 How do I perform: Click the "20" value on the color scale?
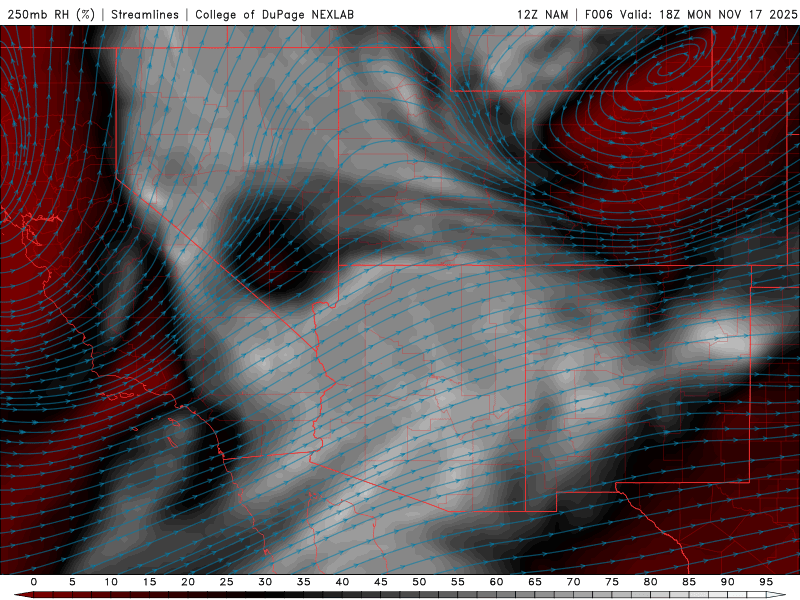tap(188, 582)
